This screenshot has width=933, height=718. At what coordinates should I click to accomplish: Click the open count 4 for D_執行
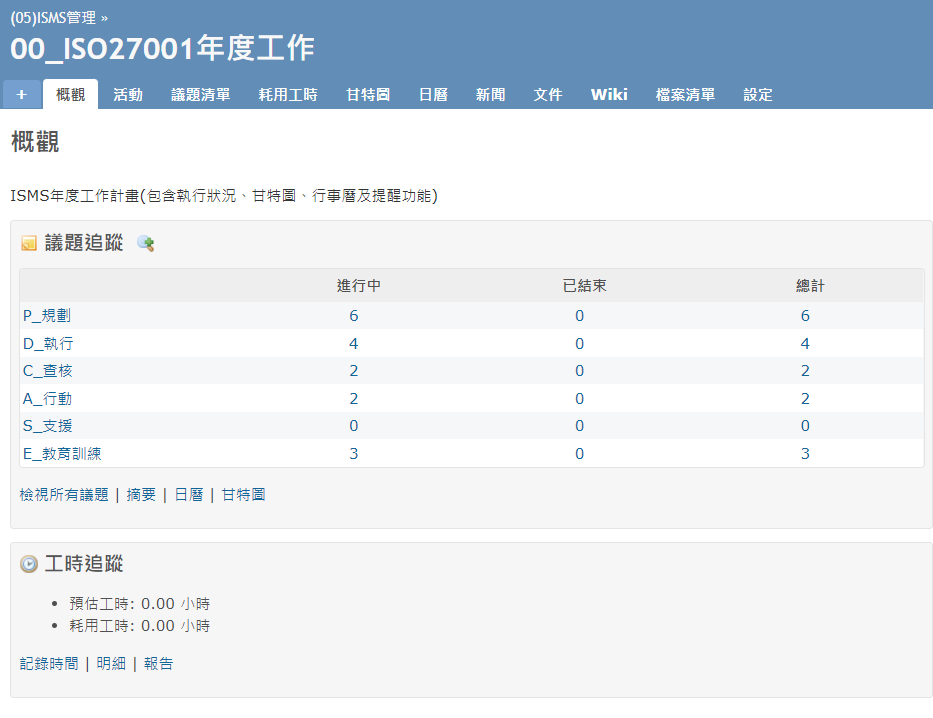[x=353, y=344]
